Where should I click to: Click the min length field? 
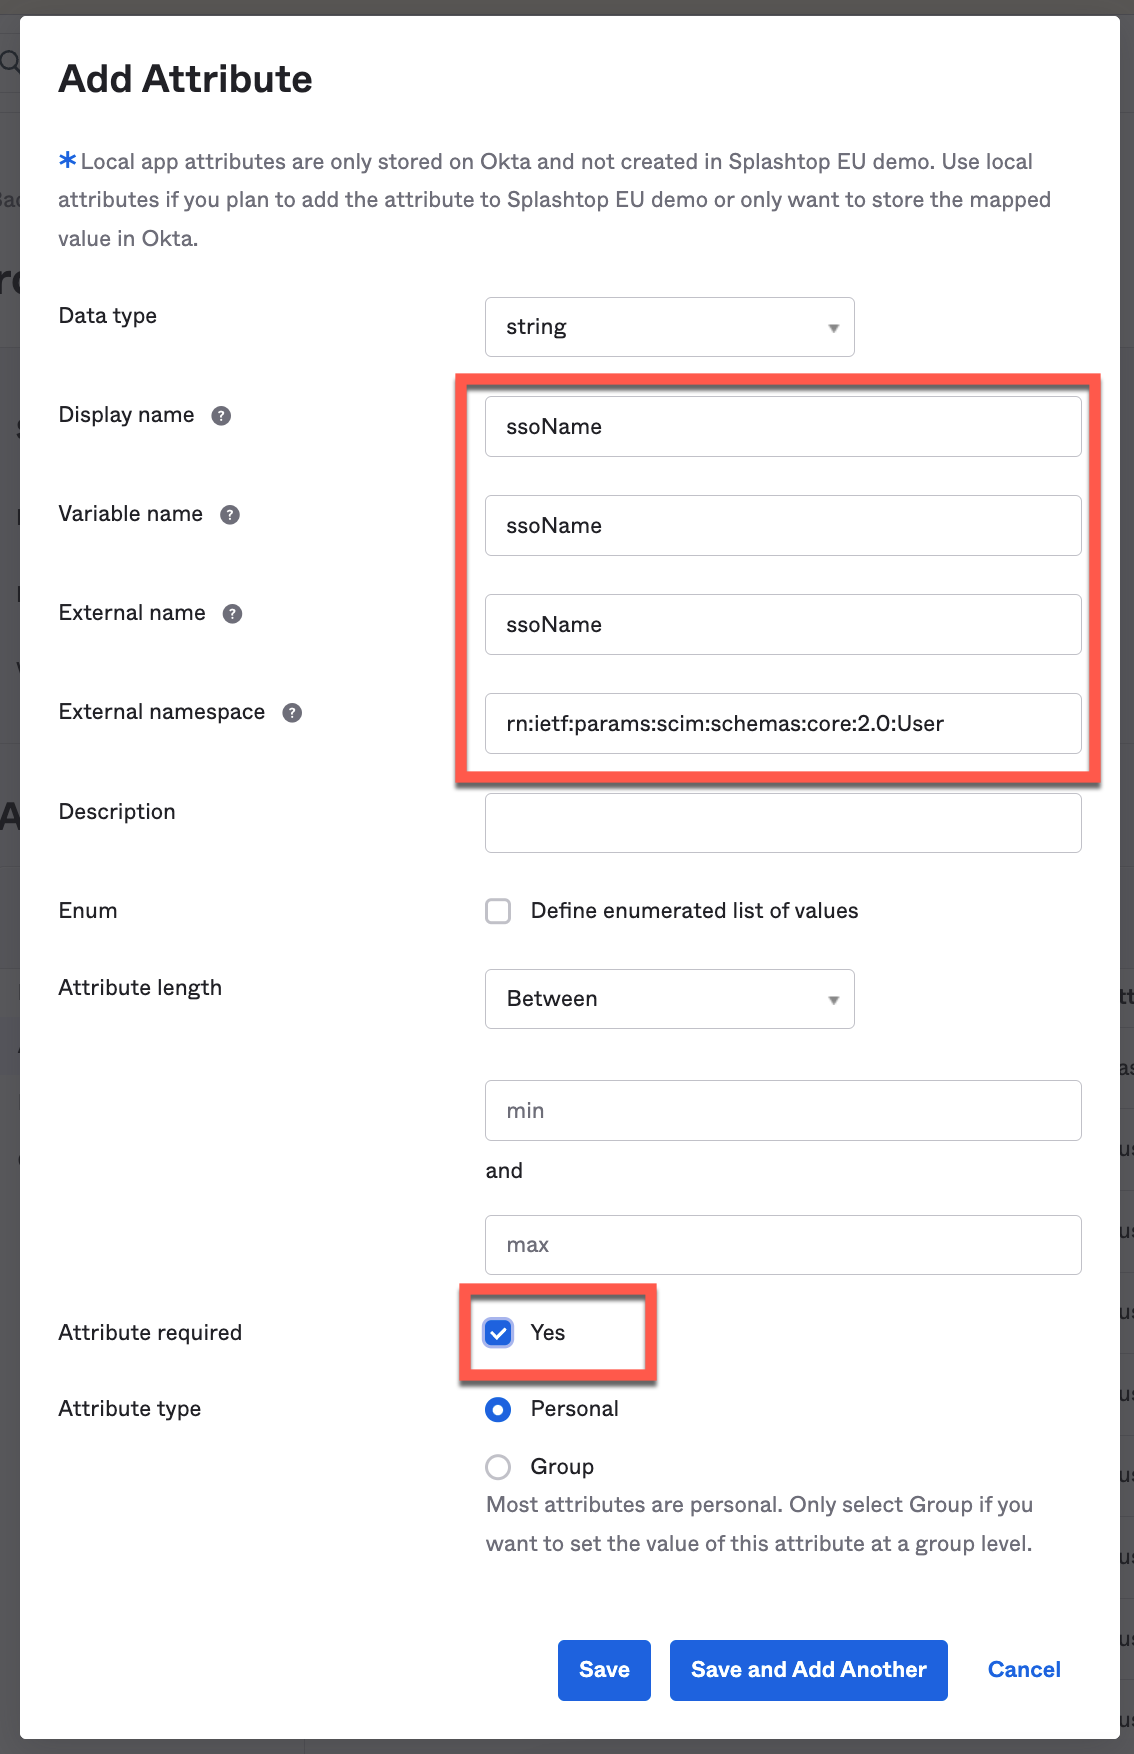click(783, 1111)
